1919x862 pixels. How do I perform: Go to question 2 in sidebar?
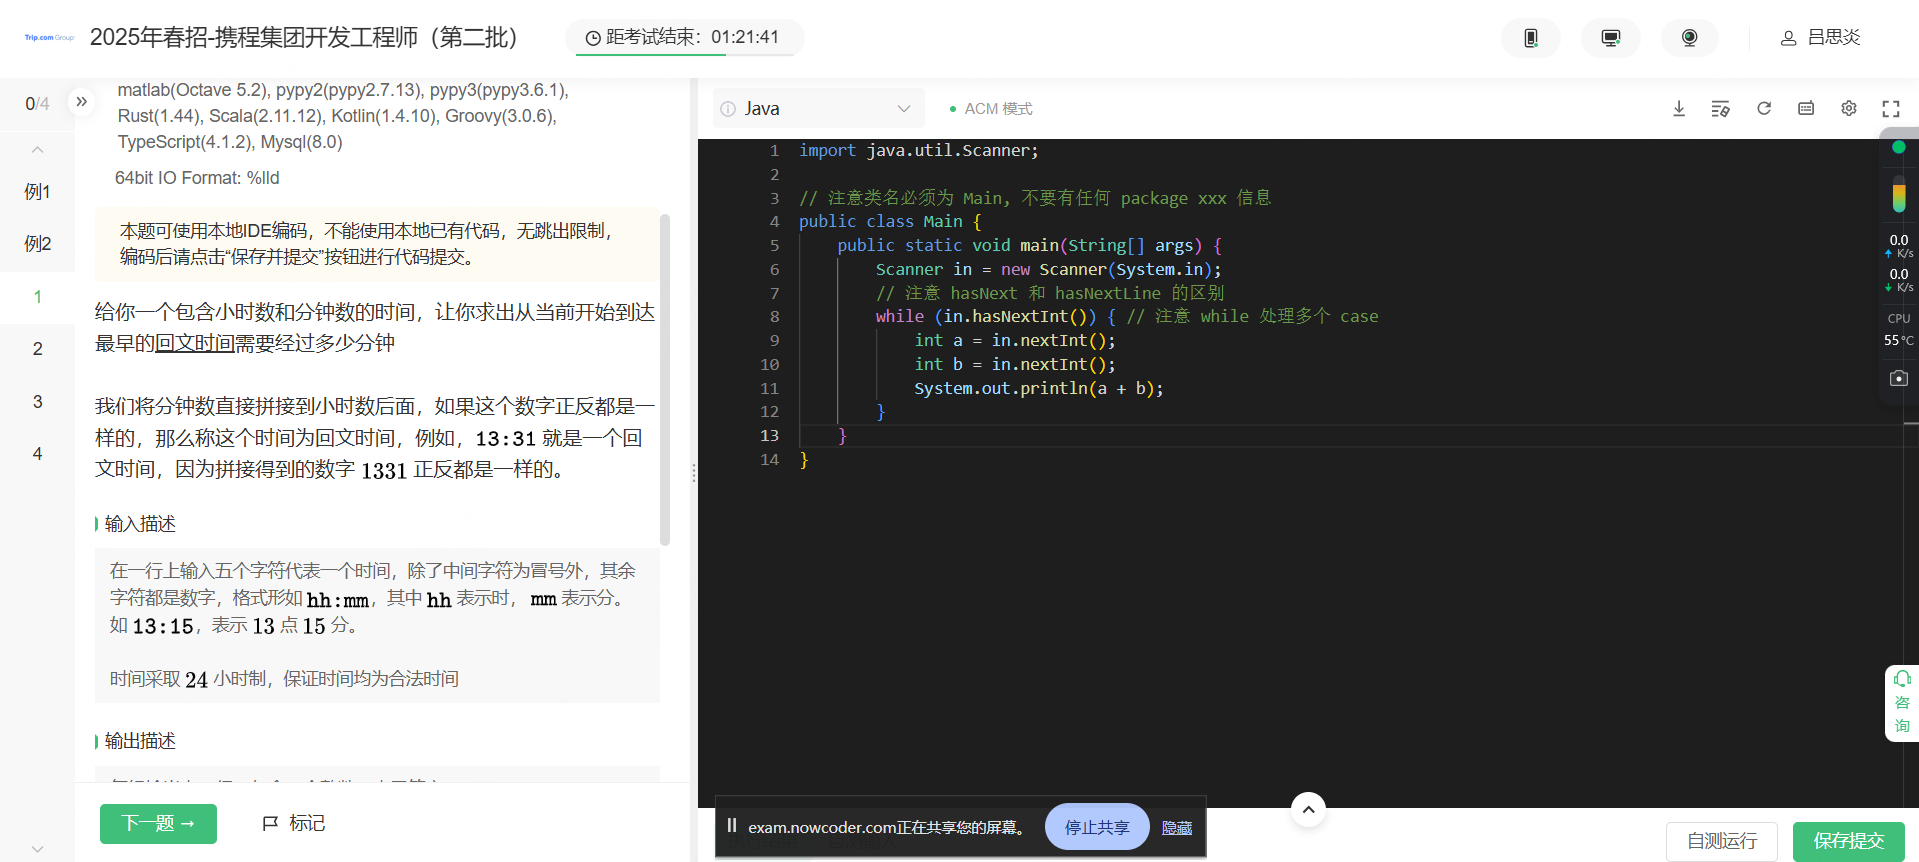pyautogui.click(x=37, y=349)
